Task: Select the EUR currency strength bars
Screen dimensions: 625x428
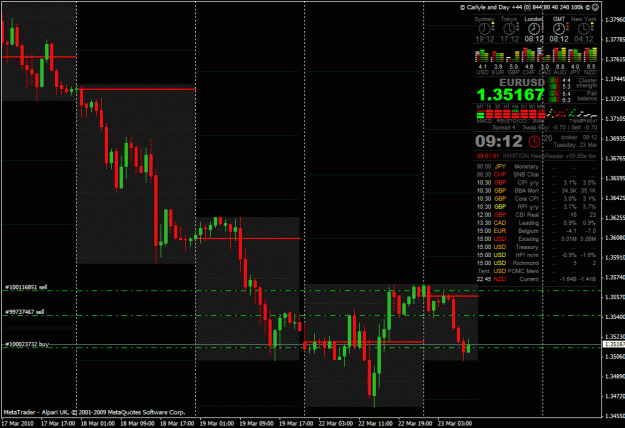Action: (x=498, y=56)
